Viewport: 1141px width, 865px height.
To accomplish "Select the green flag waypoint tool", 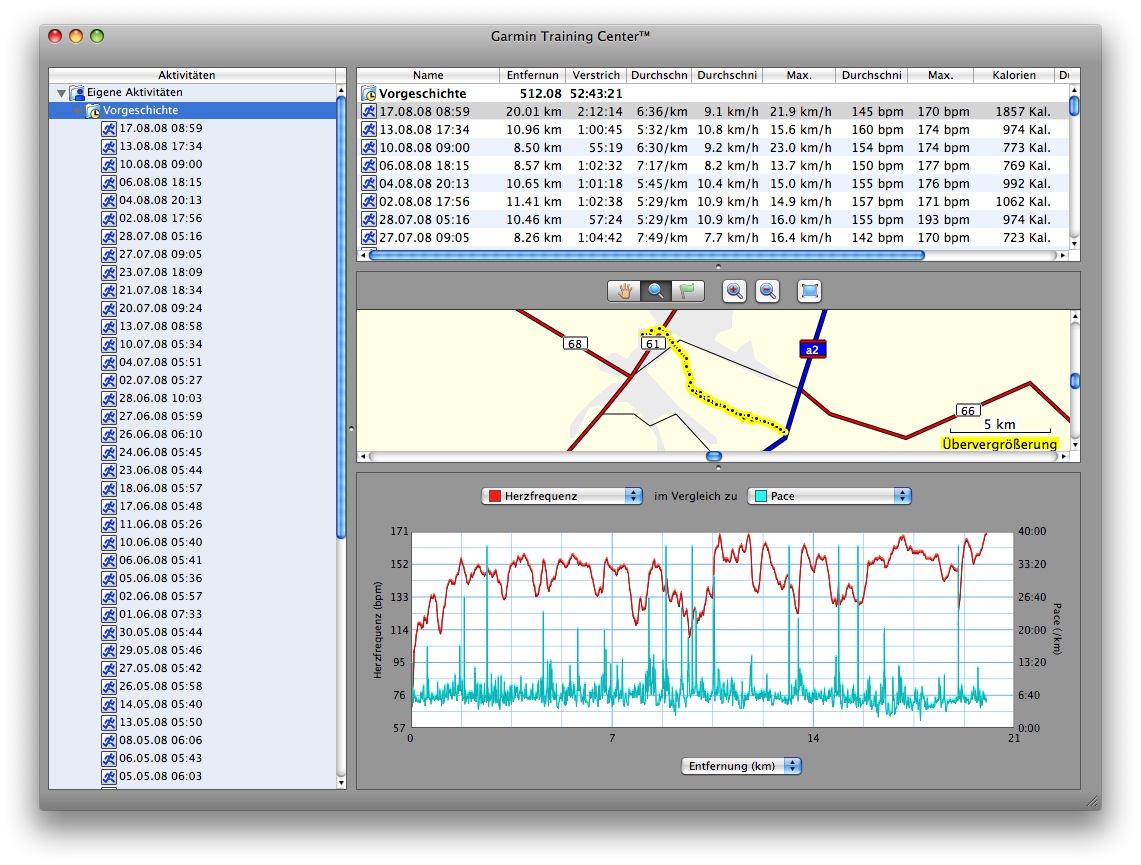I will point(688,291).
